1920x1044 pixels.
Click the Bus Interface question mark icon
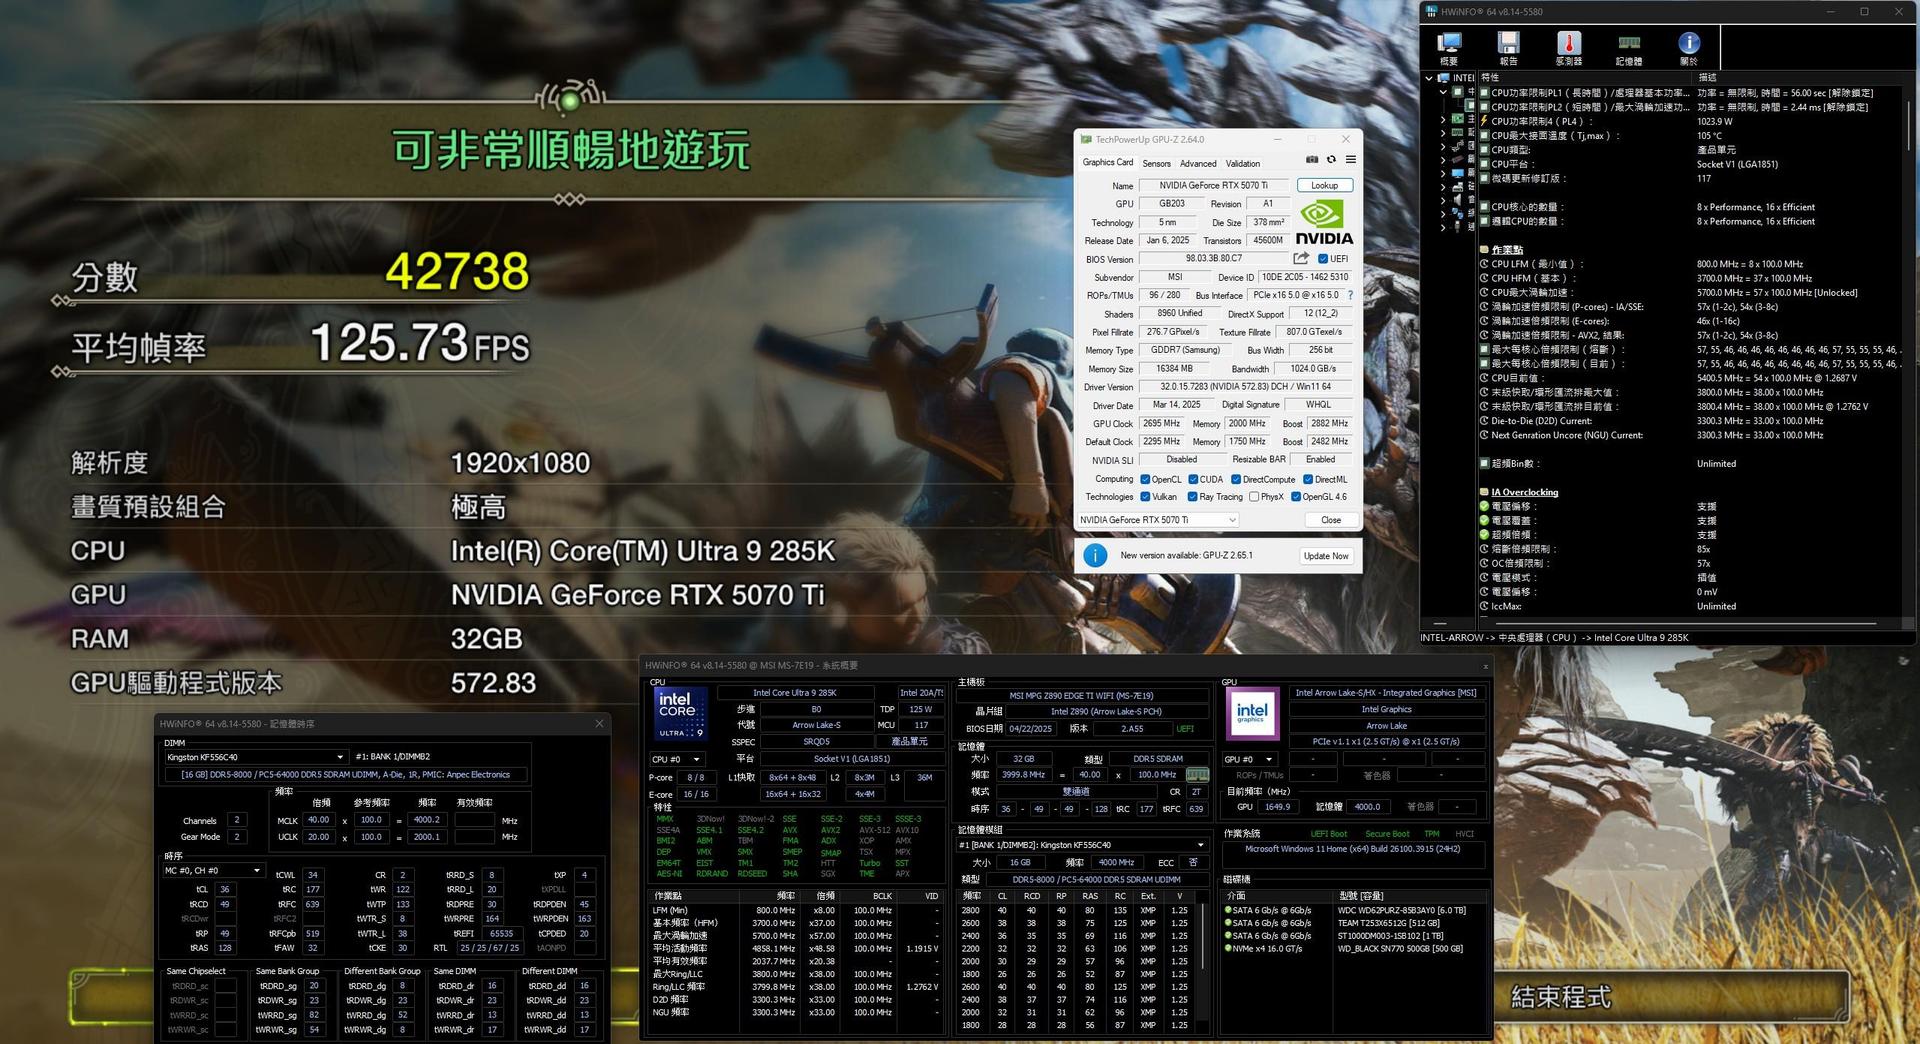pyautogui.click(x=1350, y=295)
